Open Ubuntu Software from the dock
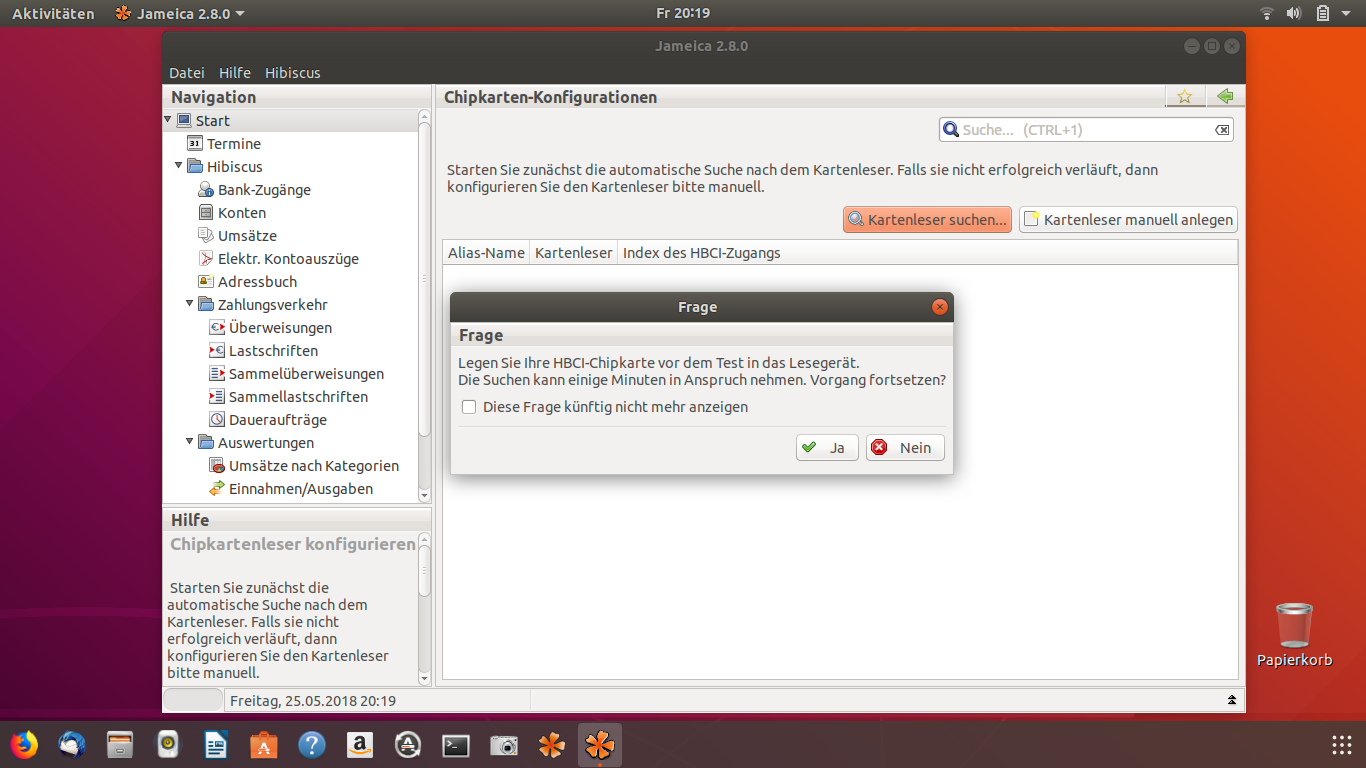Viewport: 1366px width, 768px height. tap(264, 745)
